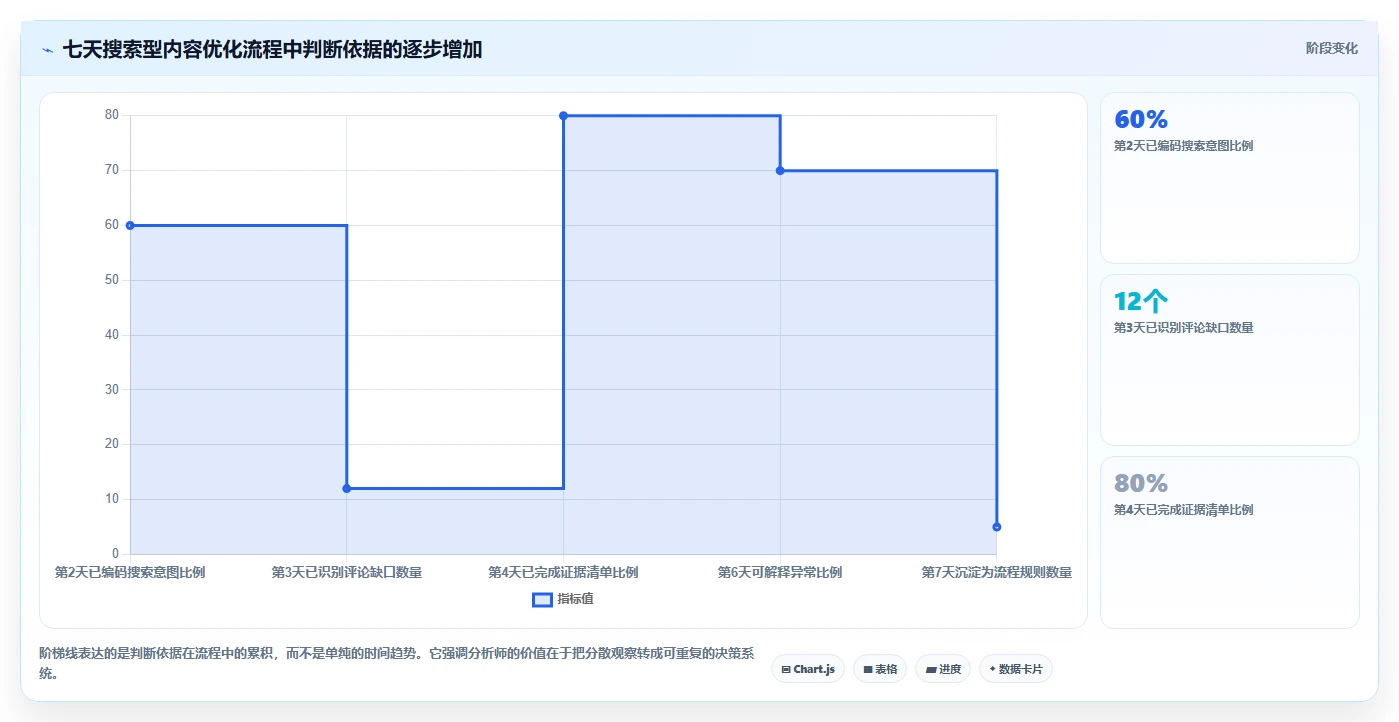Click y-axis tick label 10

(112, 499)
